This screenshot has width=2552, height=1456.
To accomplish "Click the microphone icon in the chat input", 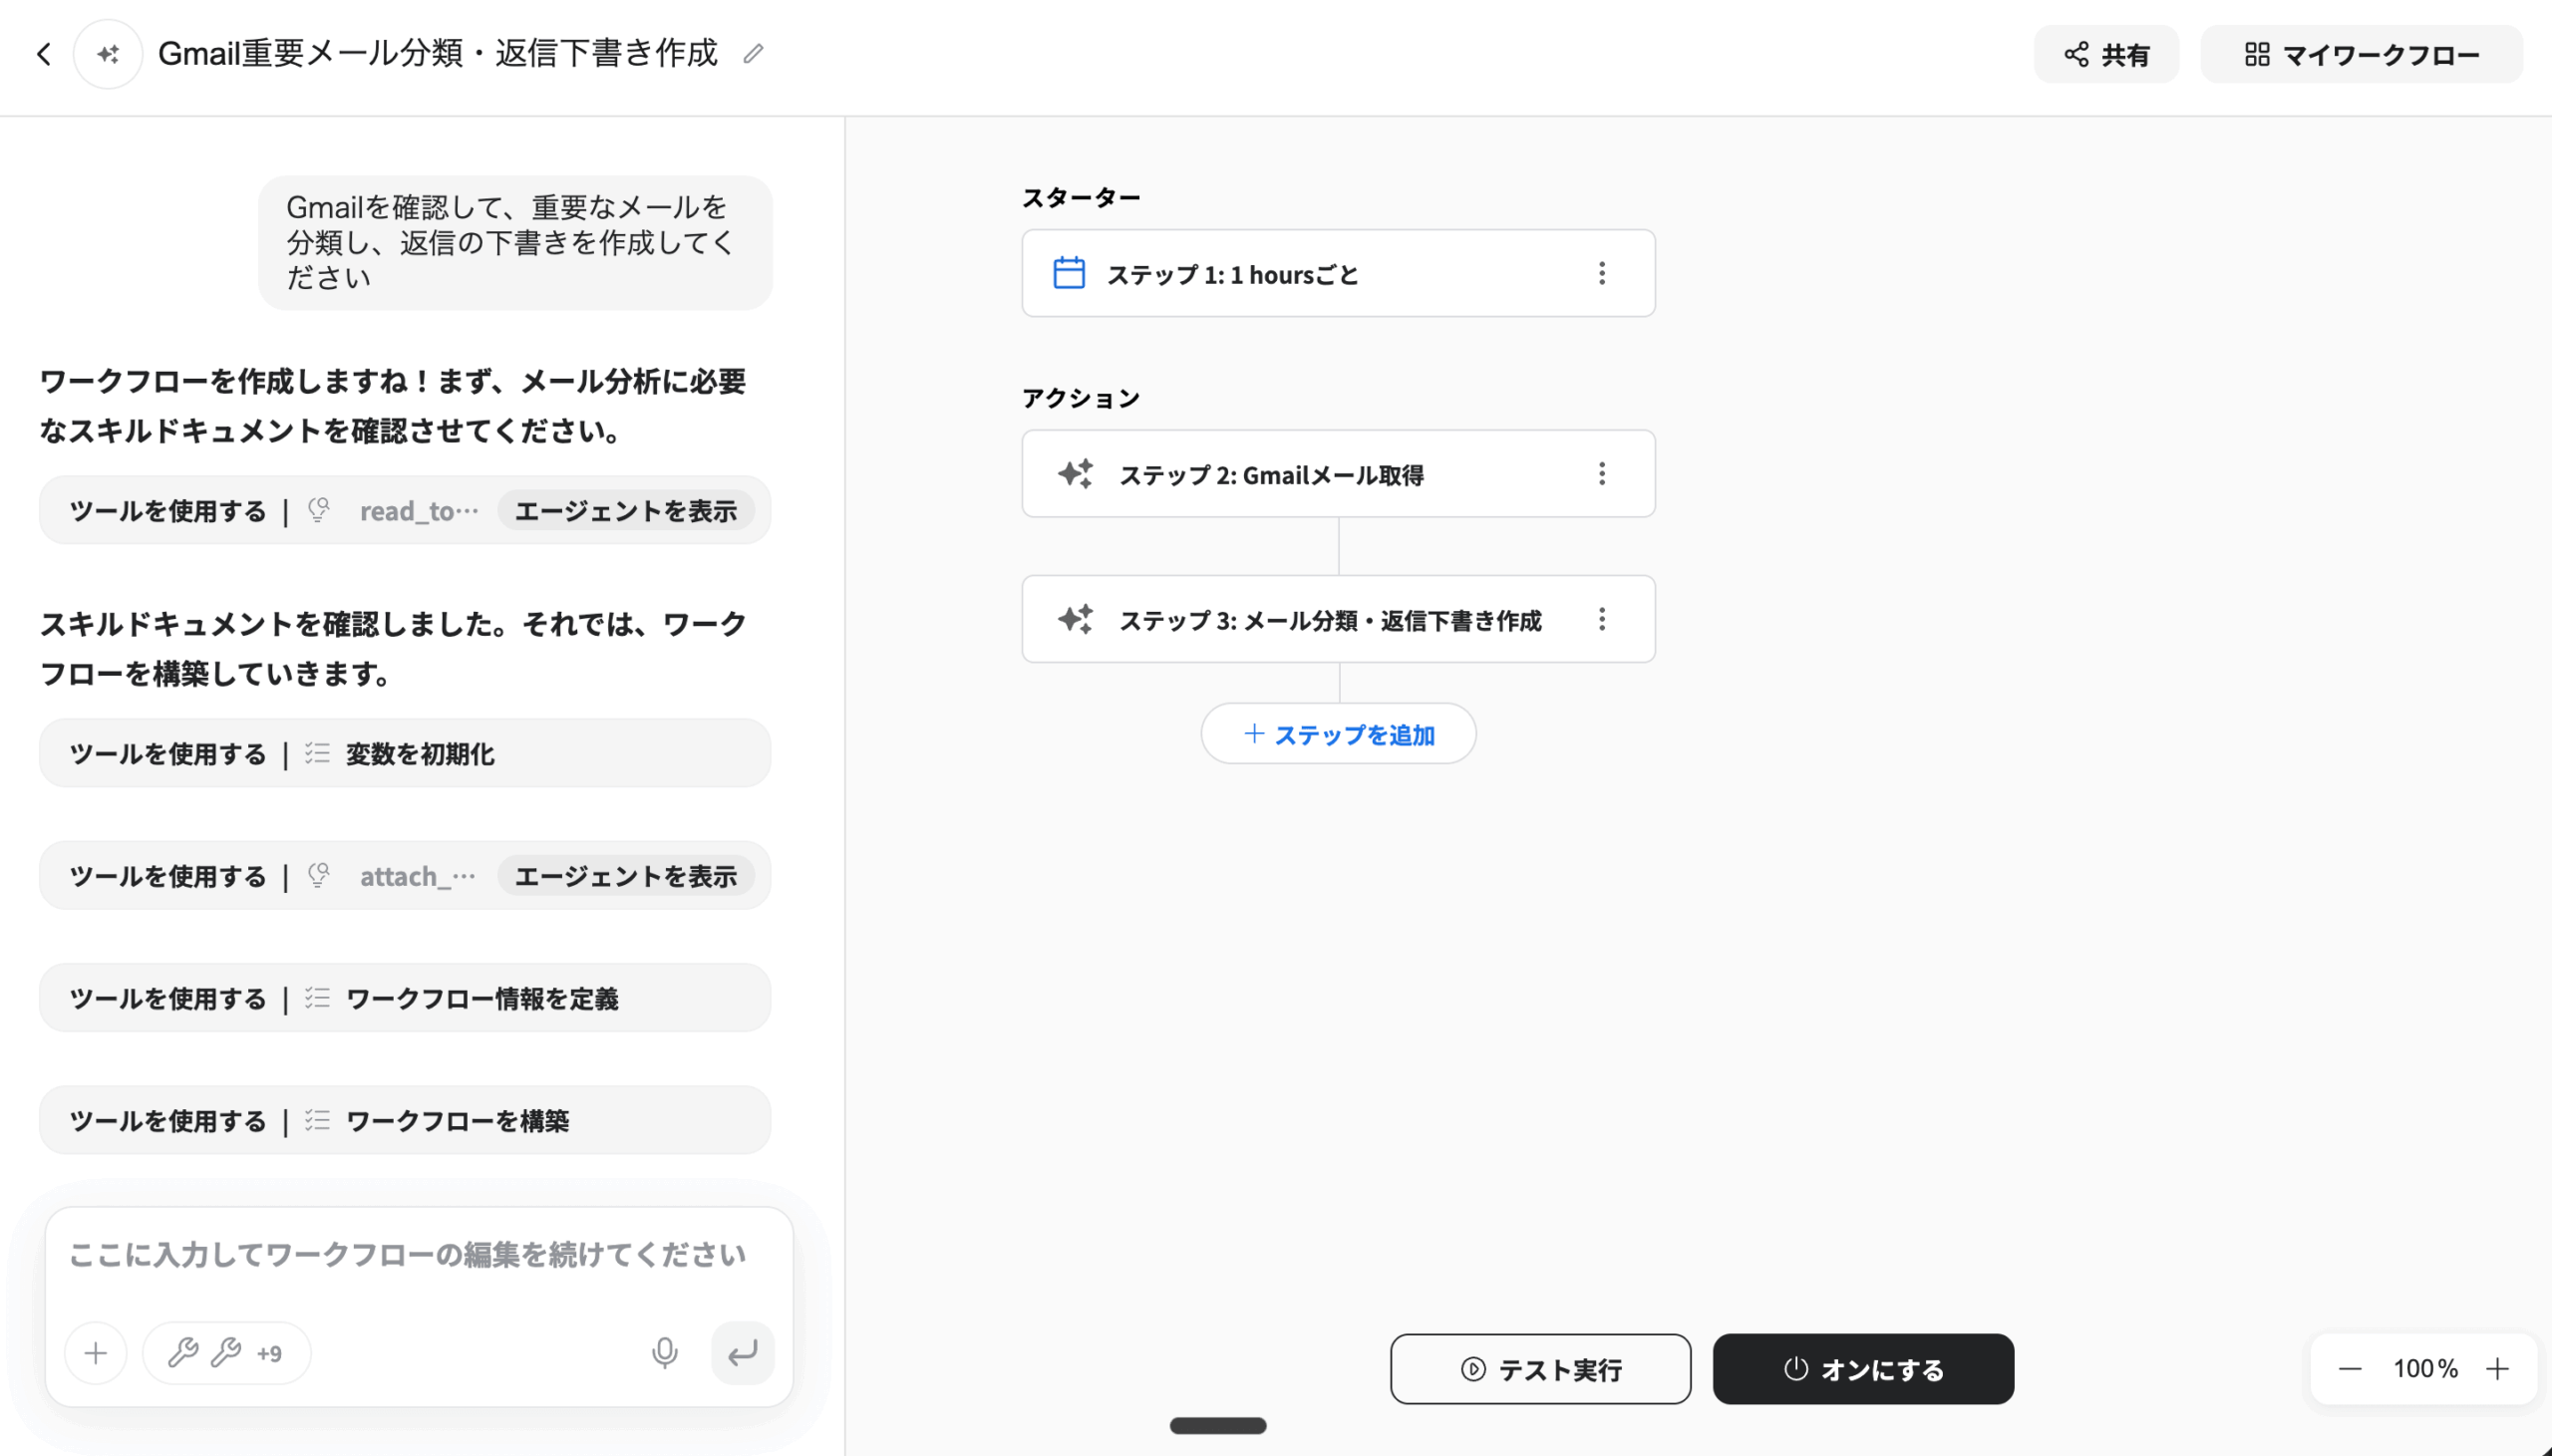I will click(664, 1352).
